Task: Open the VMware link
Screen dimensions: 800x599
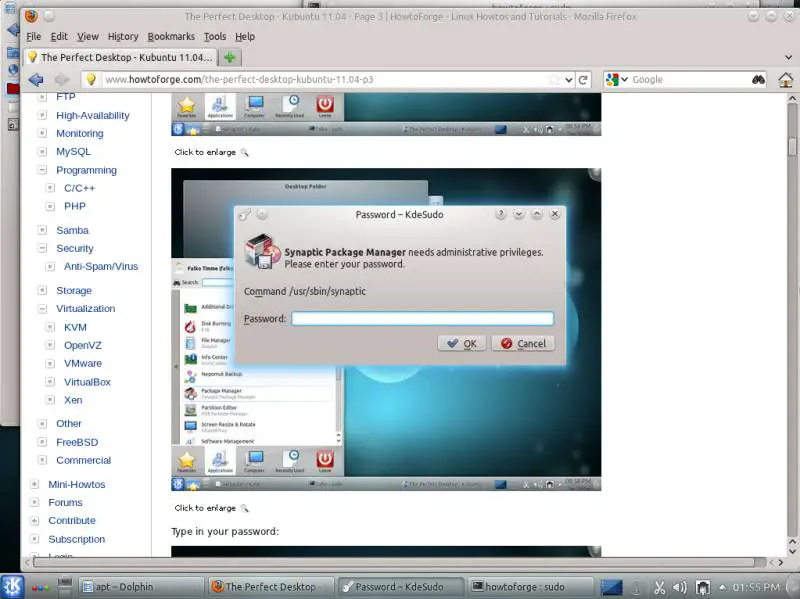Action: coord(83,363)
